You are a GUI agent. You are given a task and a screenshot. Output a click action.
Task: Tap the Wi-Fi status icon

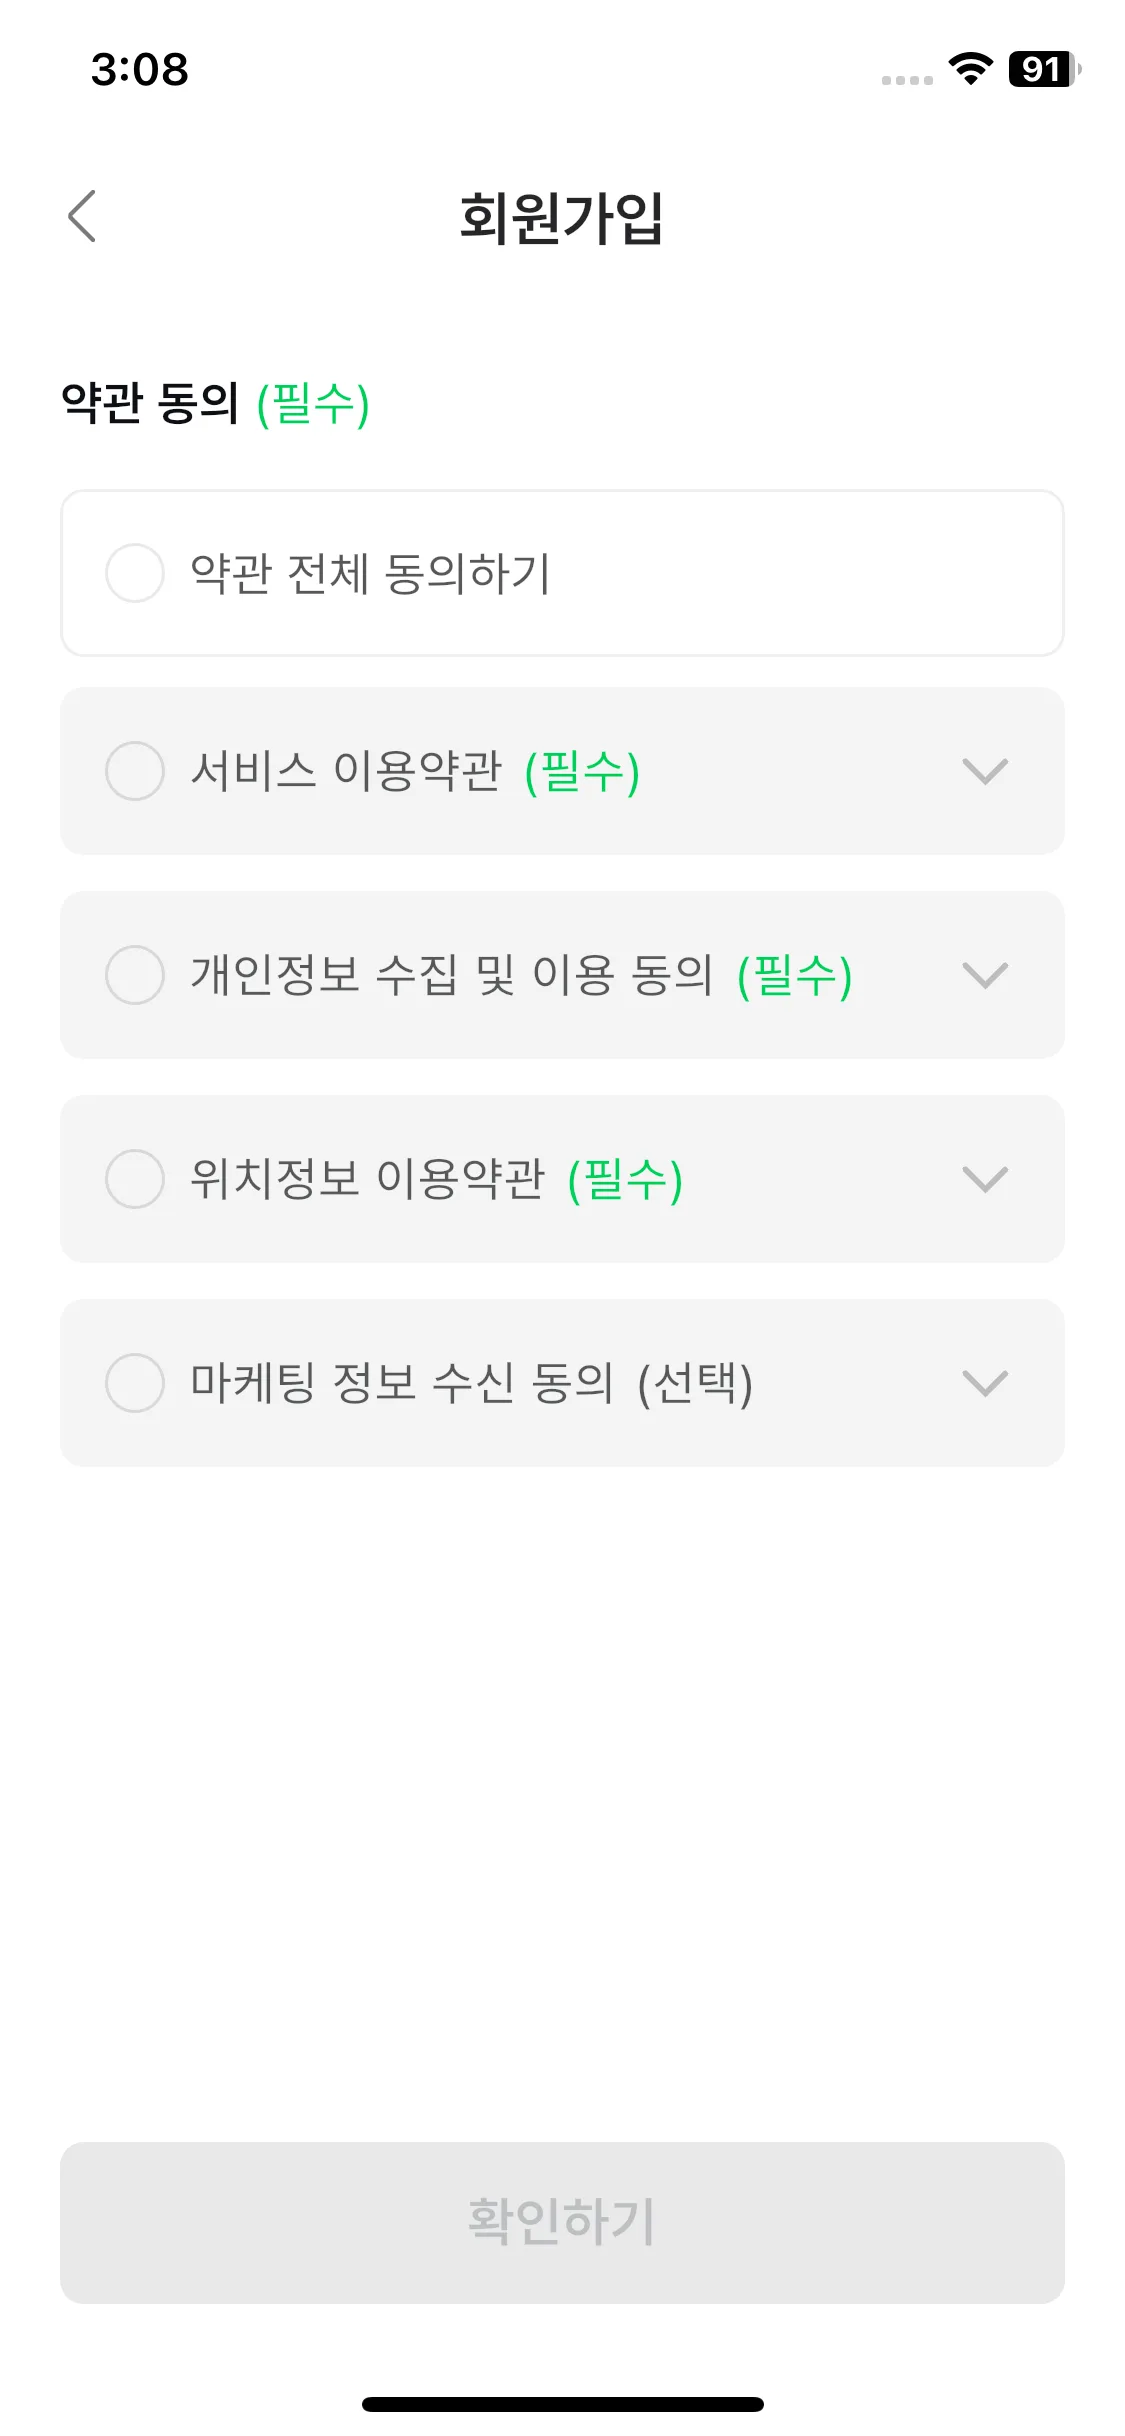coord(970,69)
